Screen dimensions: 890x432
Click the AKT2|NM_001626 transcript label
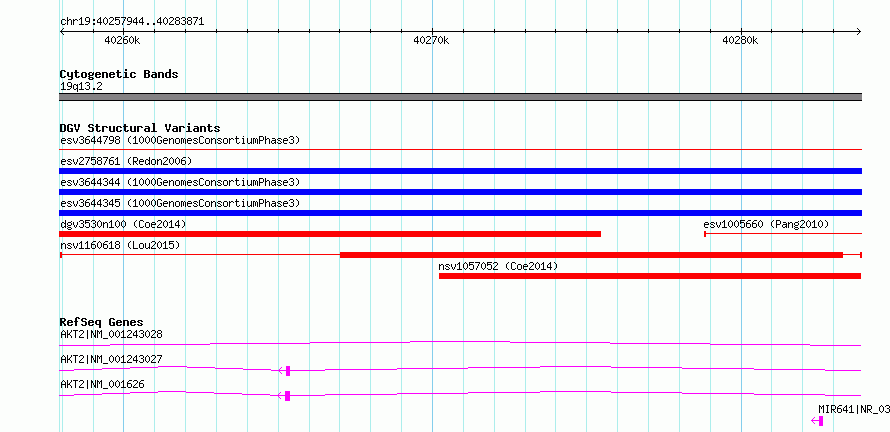[x=102, y=384]
